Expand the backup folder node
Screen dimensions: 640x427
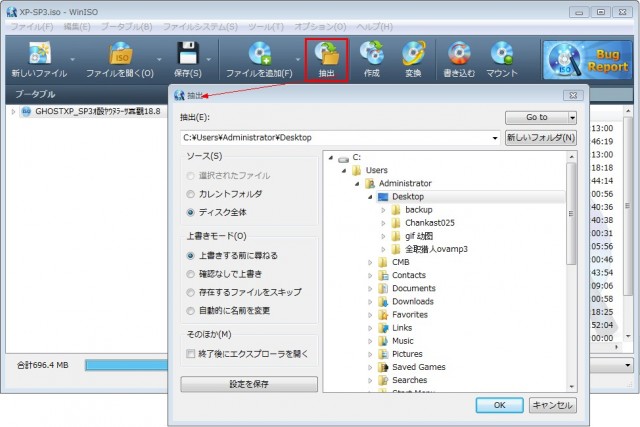(x=383, y=210)
